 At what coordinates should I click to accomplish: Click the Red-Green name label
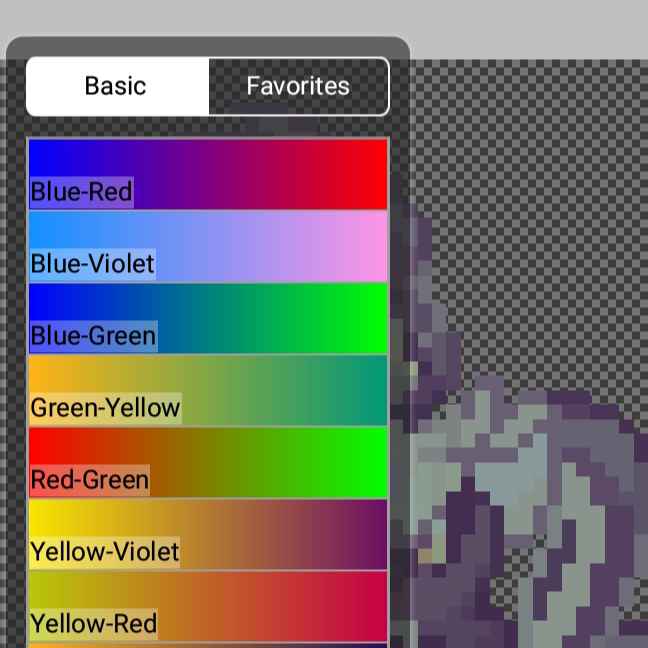(x=89, y=480)
